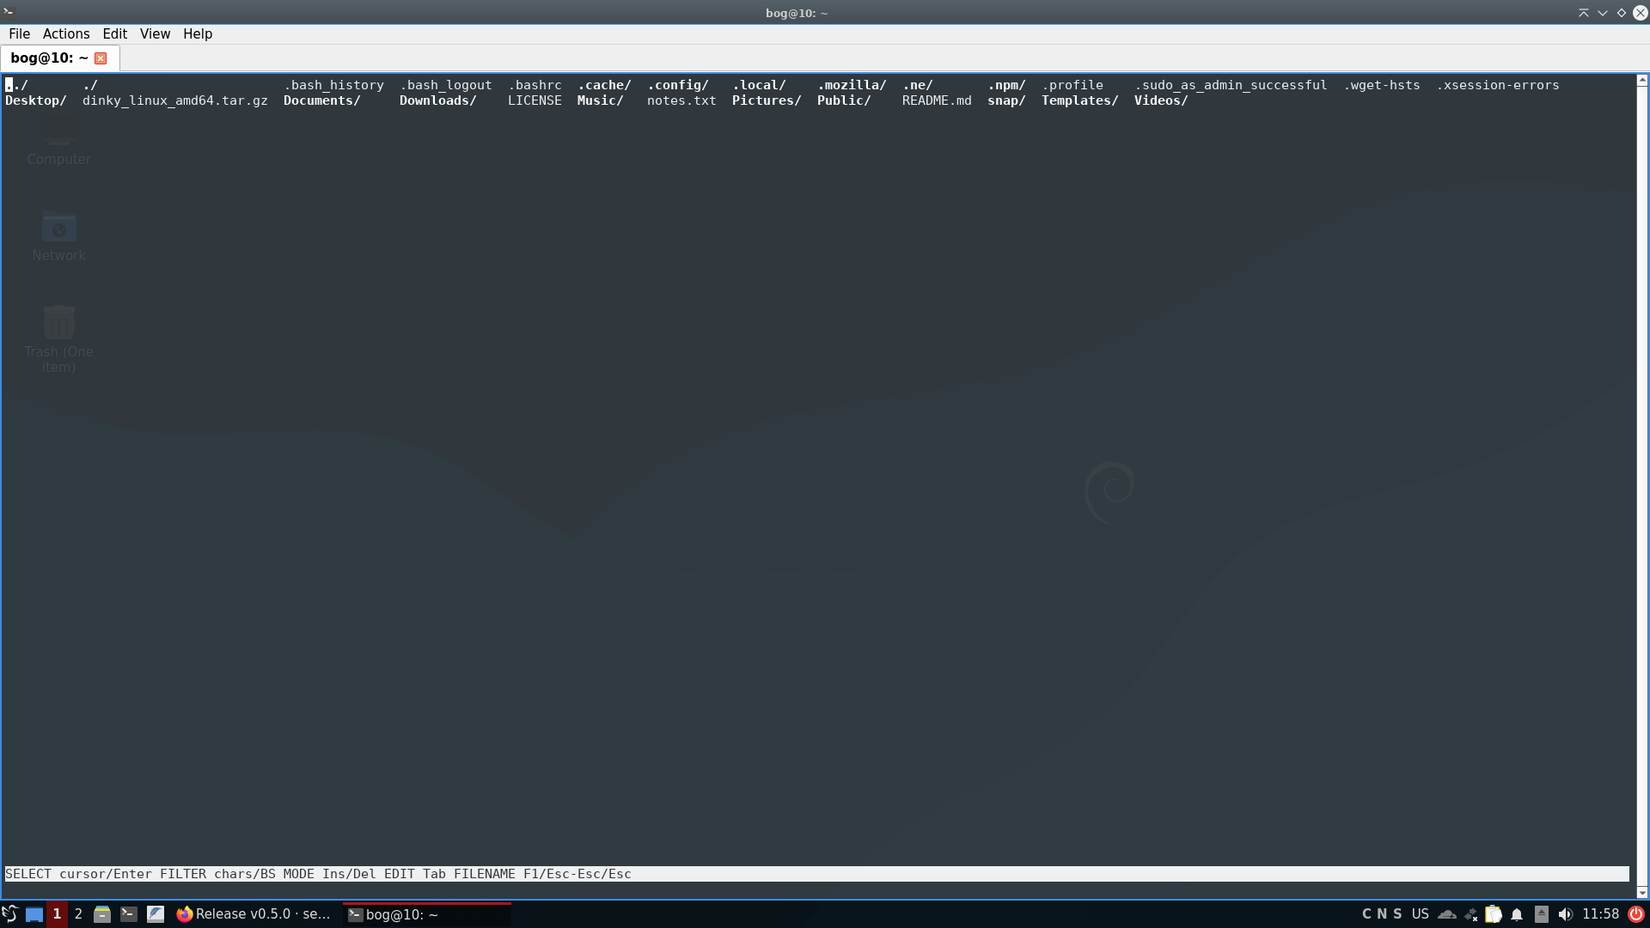1650x928 pixels.
Task: Select the Desktop/ directory
Action: pos(36,101)
